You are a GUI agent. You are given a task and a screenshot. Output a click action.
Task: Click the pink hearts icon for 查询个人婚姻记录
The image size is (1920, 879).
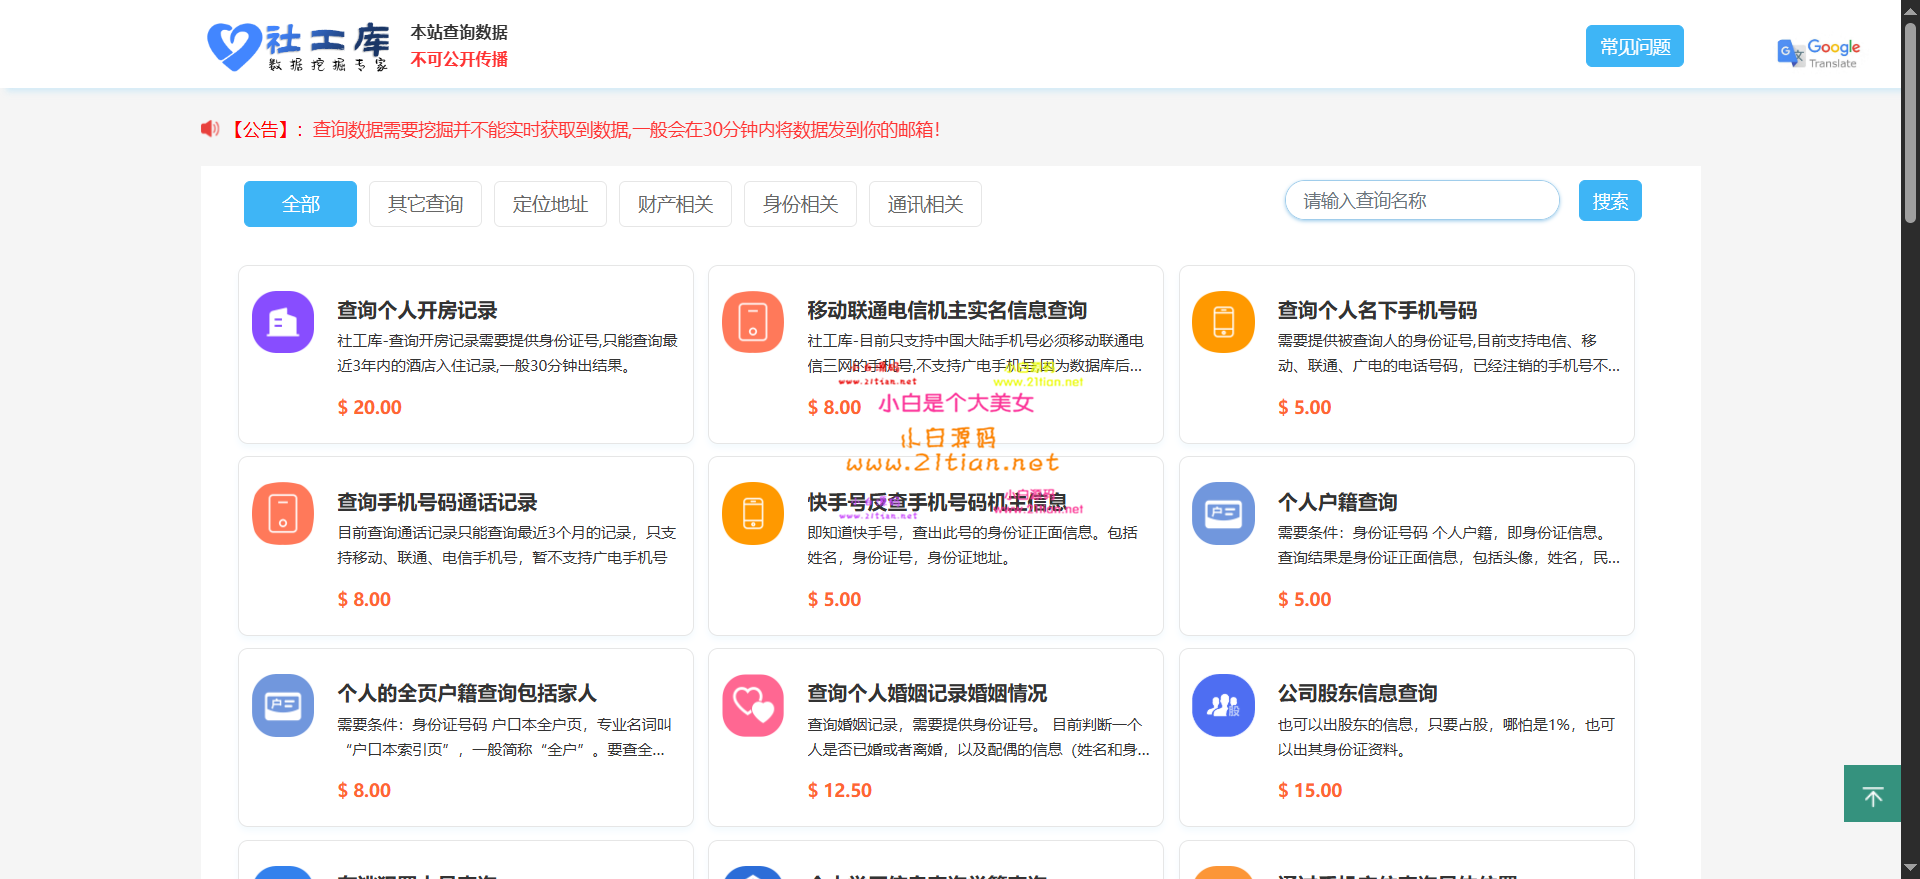click(753, 705)
